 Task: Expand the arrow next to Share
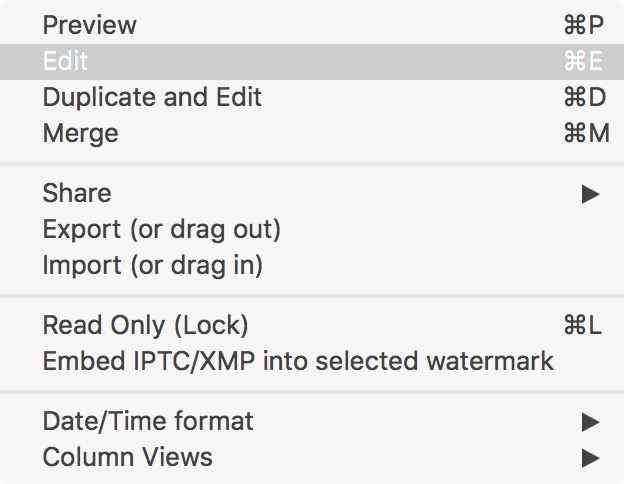click(x=590, y=194)
